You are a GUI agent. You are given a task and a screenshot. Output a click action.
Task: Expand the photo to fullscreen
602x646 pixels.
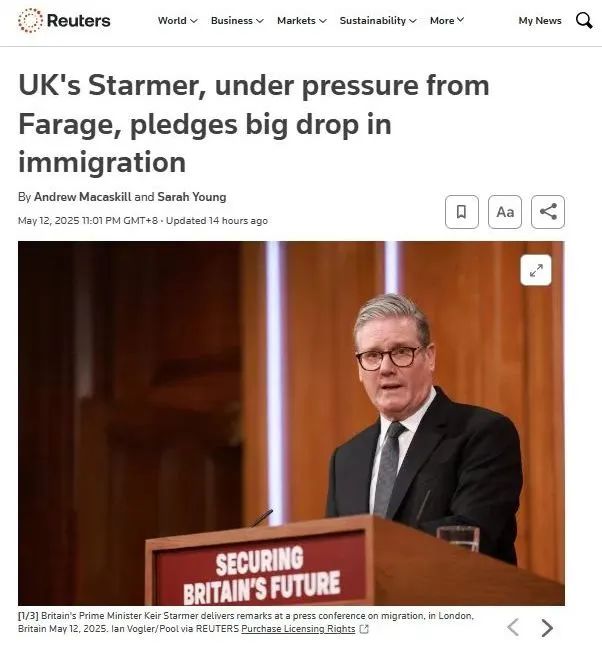point(536,270)
